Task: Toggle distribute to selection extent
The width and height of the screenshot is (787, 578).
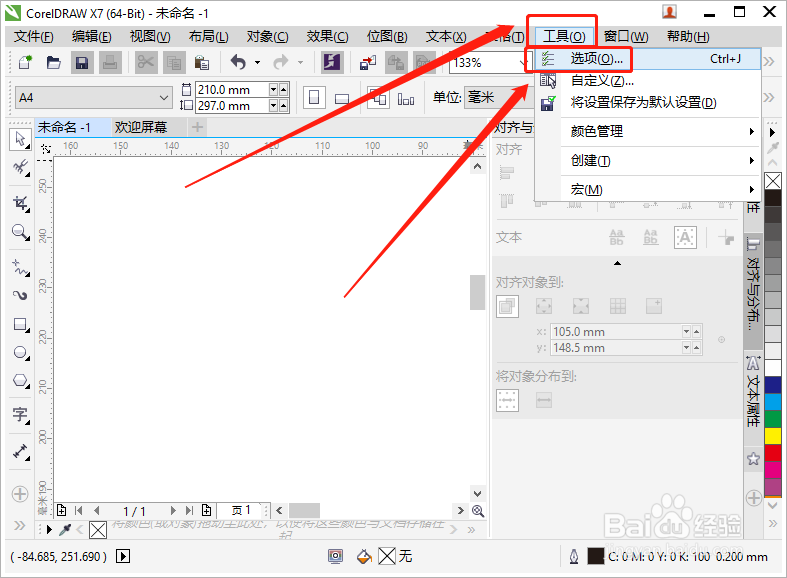Action: 507,400
